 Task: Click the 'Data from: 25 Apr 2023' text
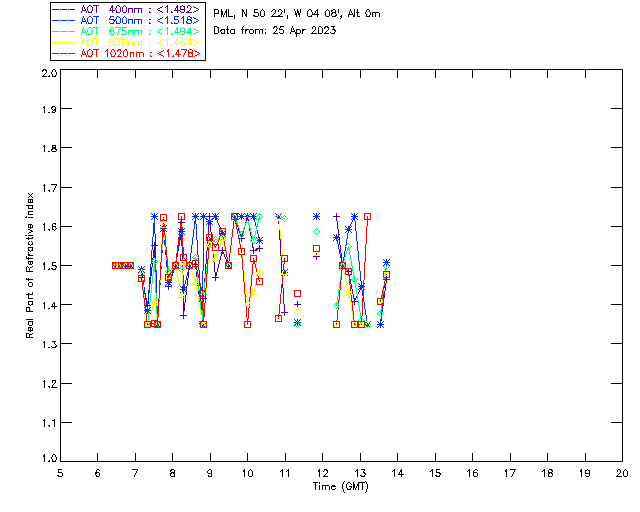tap(275, 31)
